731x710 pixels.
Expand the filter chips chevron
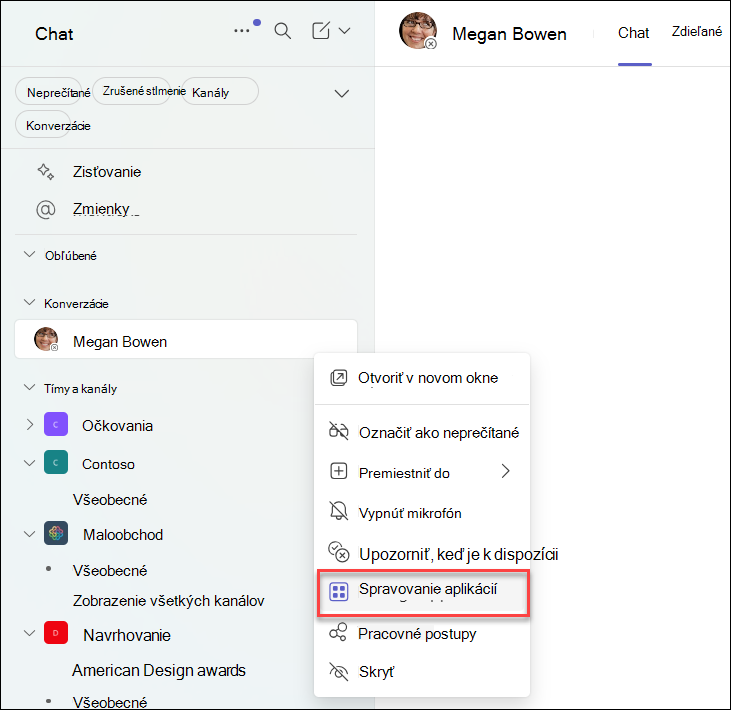tap(342, 93)
